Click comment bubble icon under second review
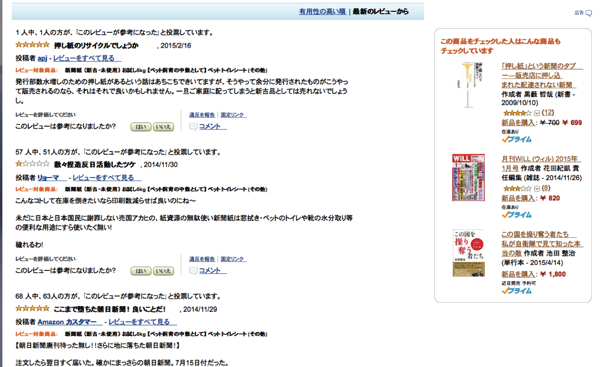 (193, 271)
